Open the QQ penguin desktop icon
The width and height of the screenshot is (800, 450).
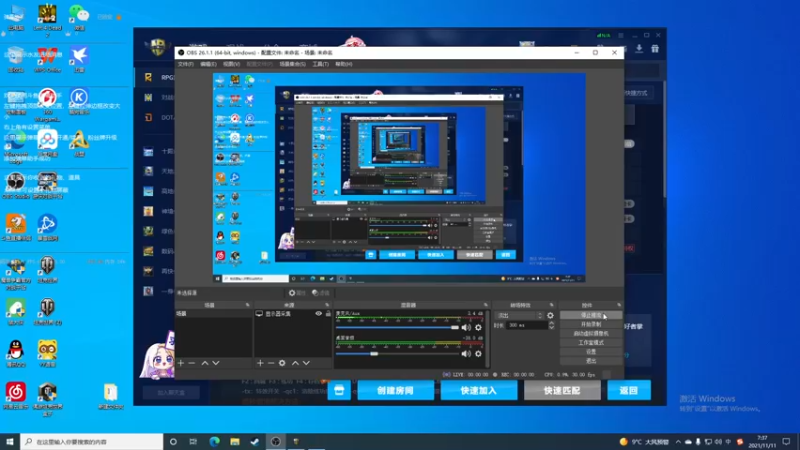pyautogui.click(x=16, y=354)
